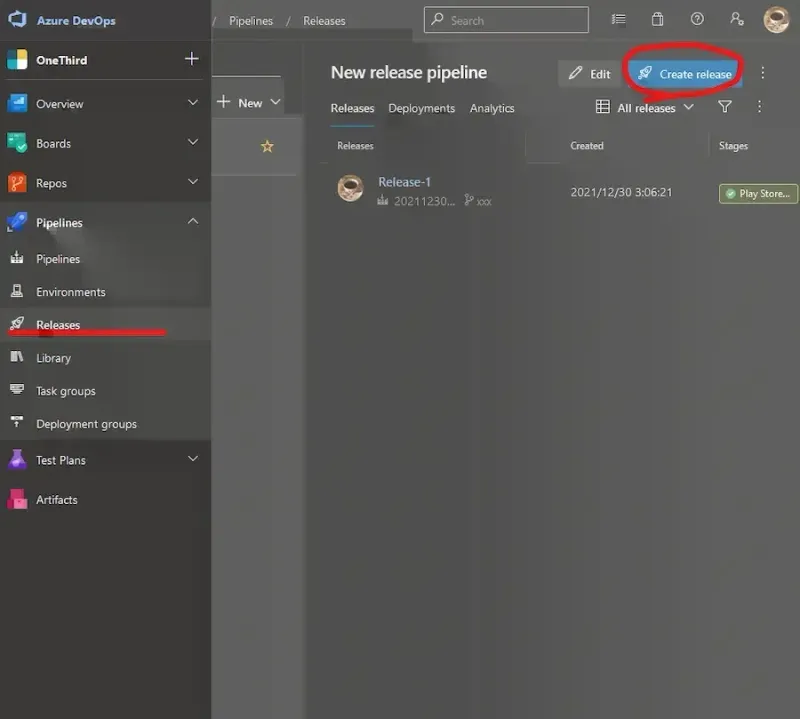Expand the Overview section chevron
Screen dimensions: 800x719
pyautogui.click(x=193, y=103)
